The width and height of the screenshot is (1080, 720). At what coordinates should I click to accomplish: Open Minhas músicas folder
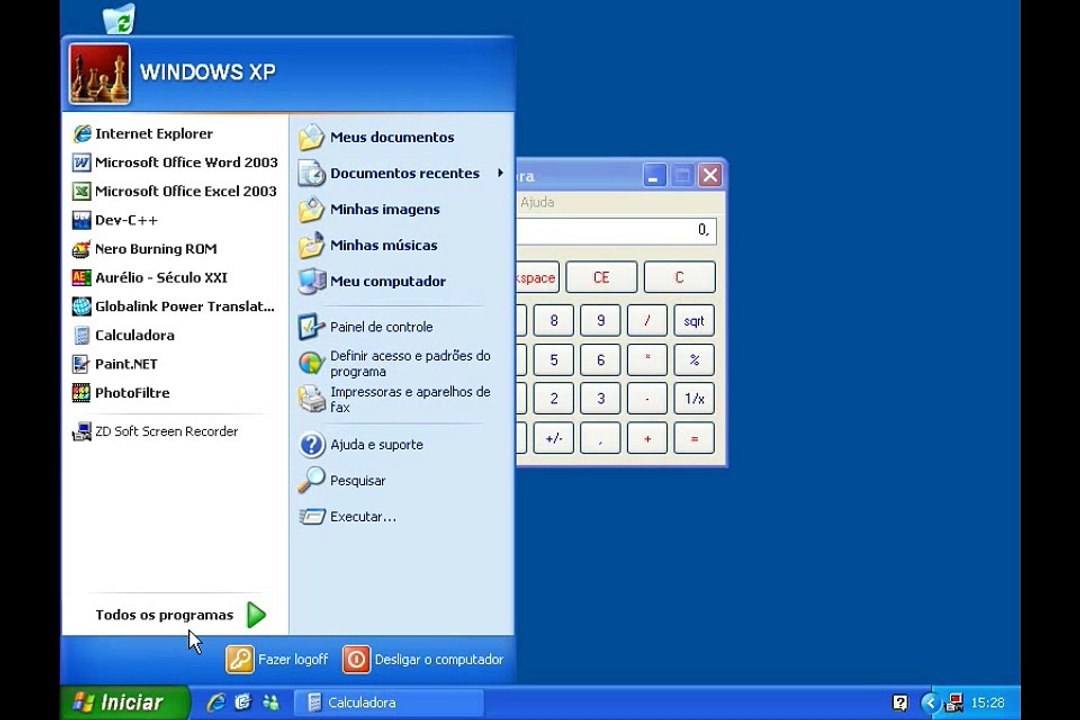tap(368, 245)
